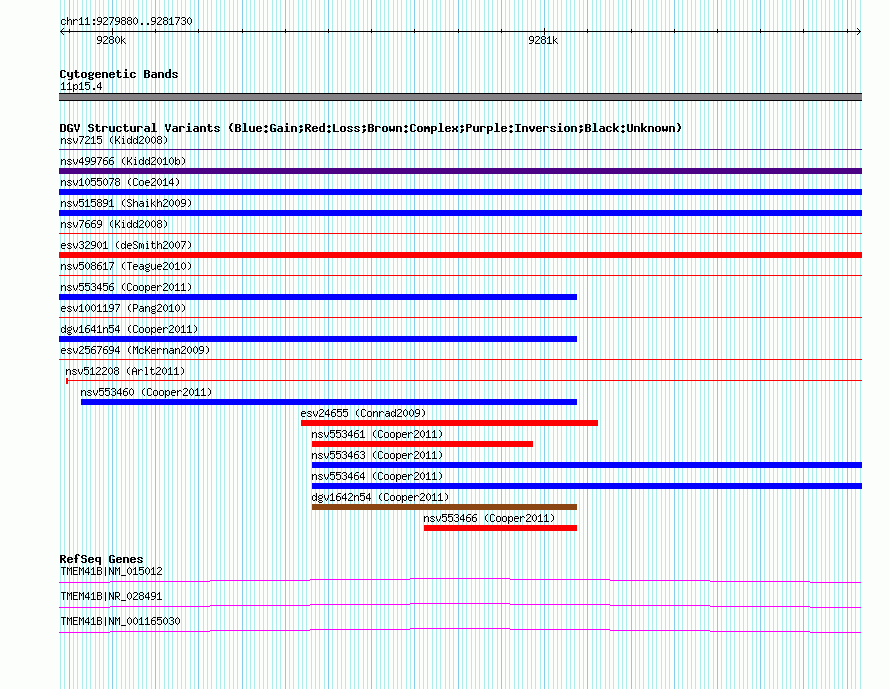The image size is (890, 689).
Task: Select nsv508617 (Teague2010) label
Action: (126, 266)
